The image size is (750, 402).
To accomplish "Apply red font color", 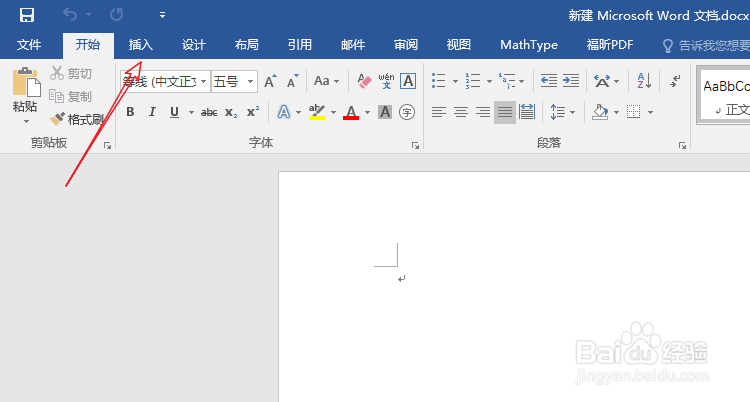I will pos(351,112).
